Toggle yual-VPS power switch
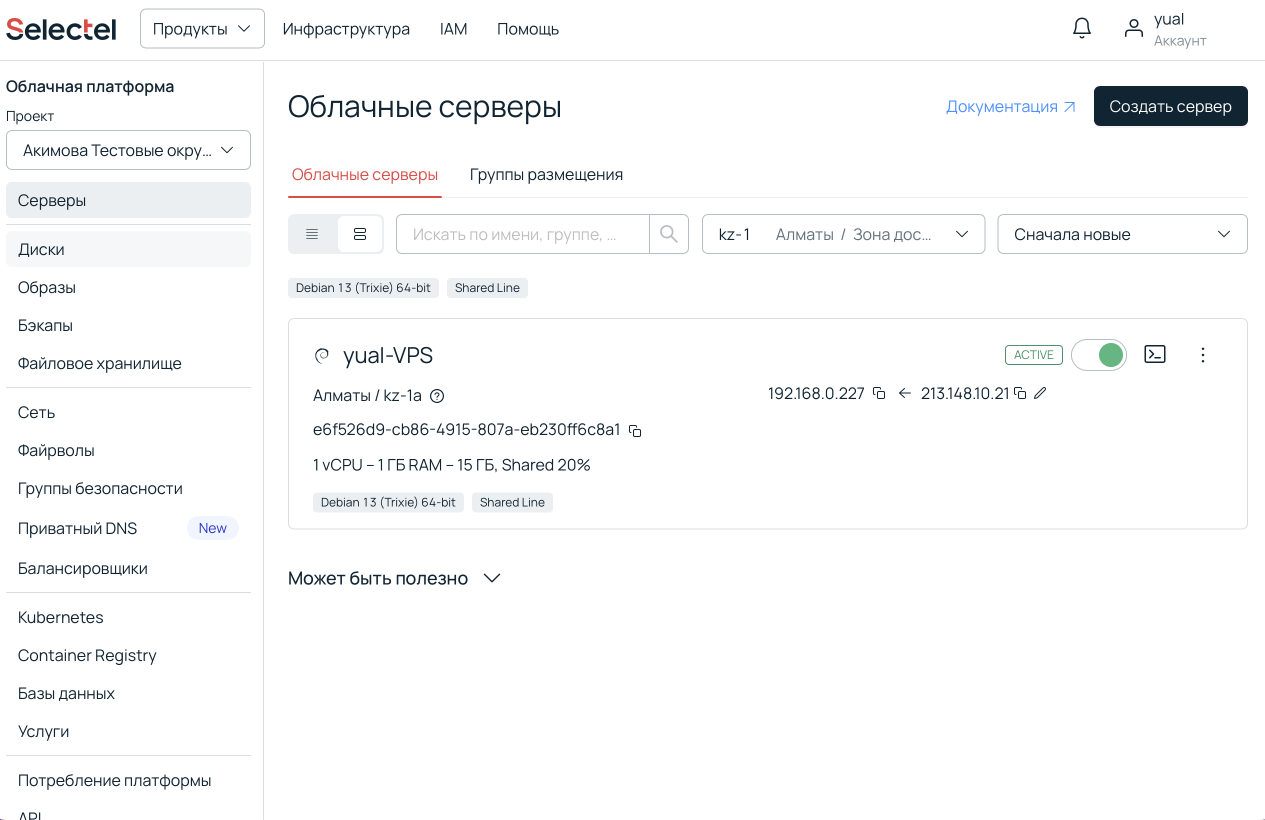The width and height of the screenshot is (1265, 820). pyautogui.click(x=1099, y=354)
